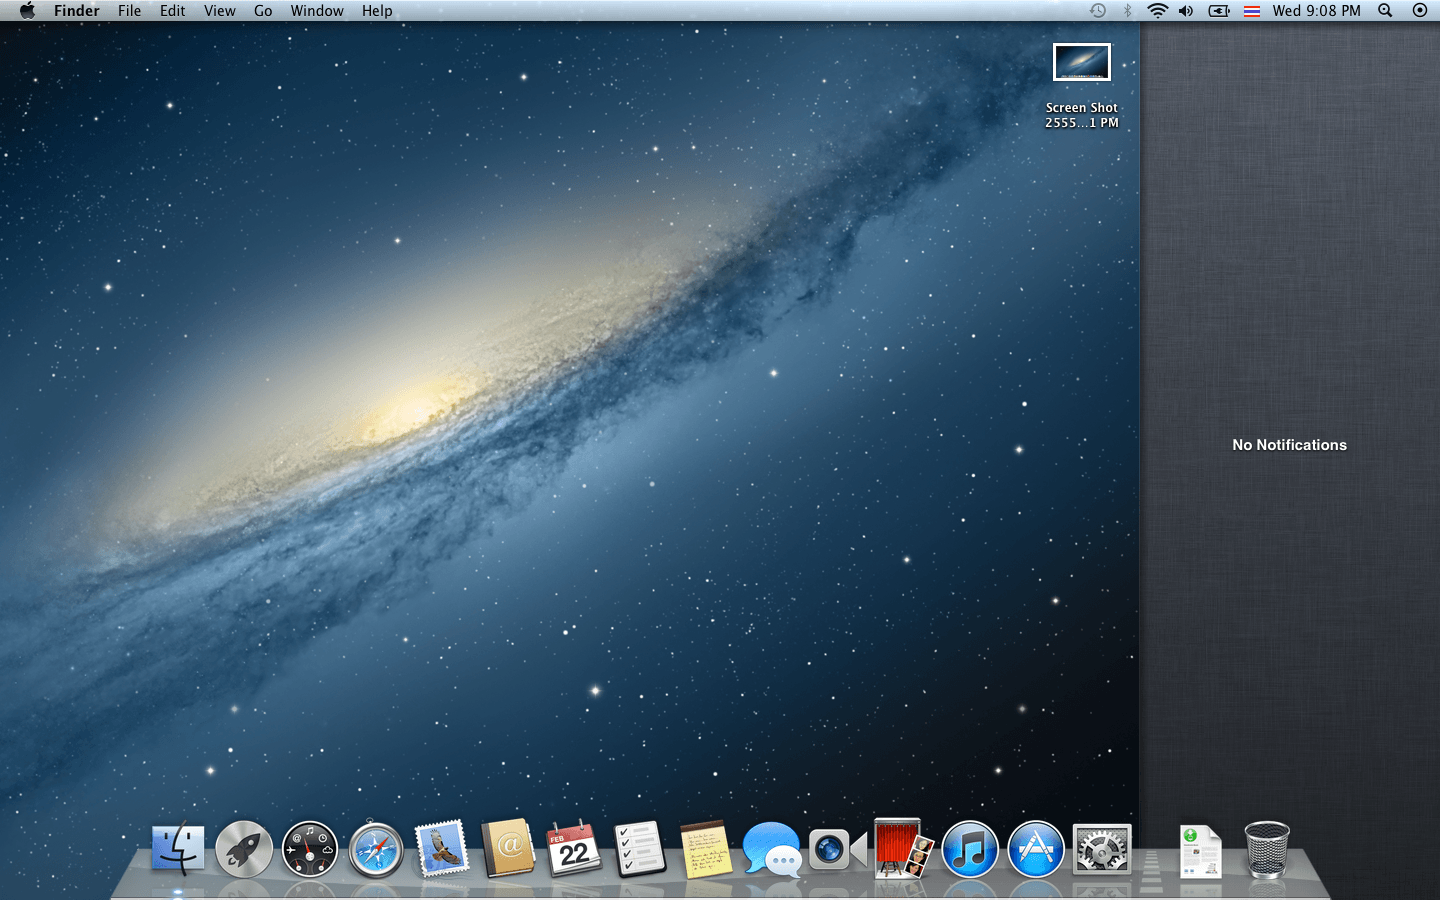Expand the Wi-Fi status menu
This screenshot has height=900, width=1440.
[1157, 11]
